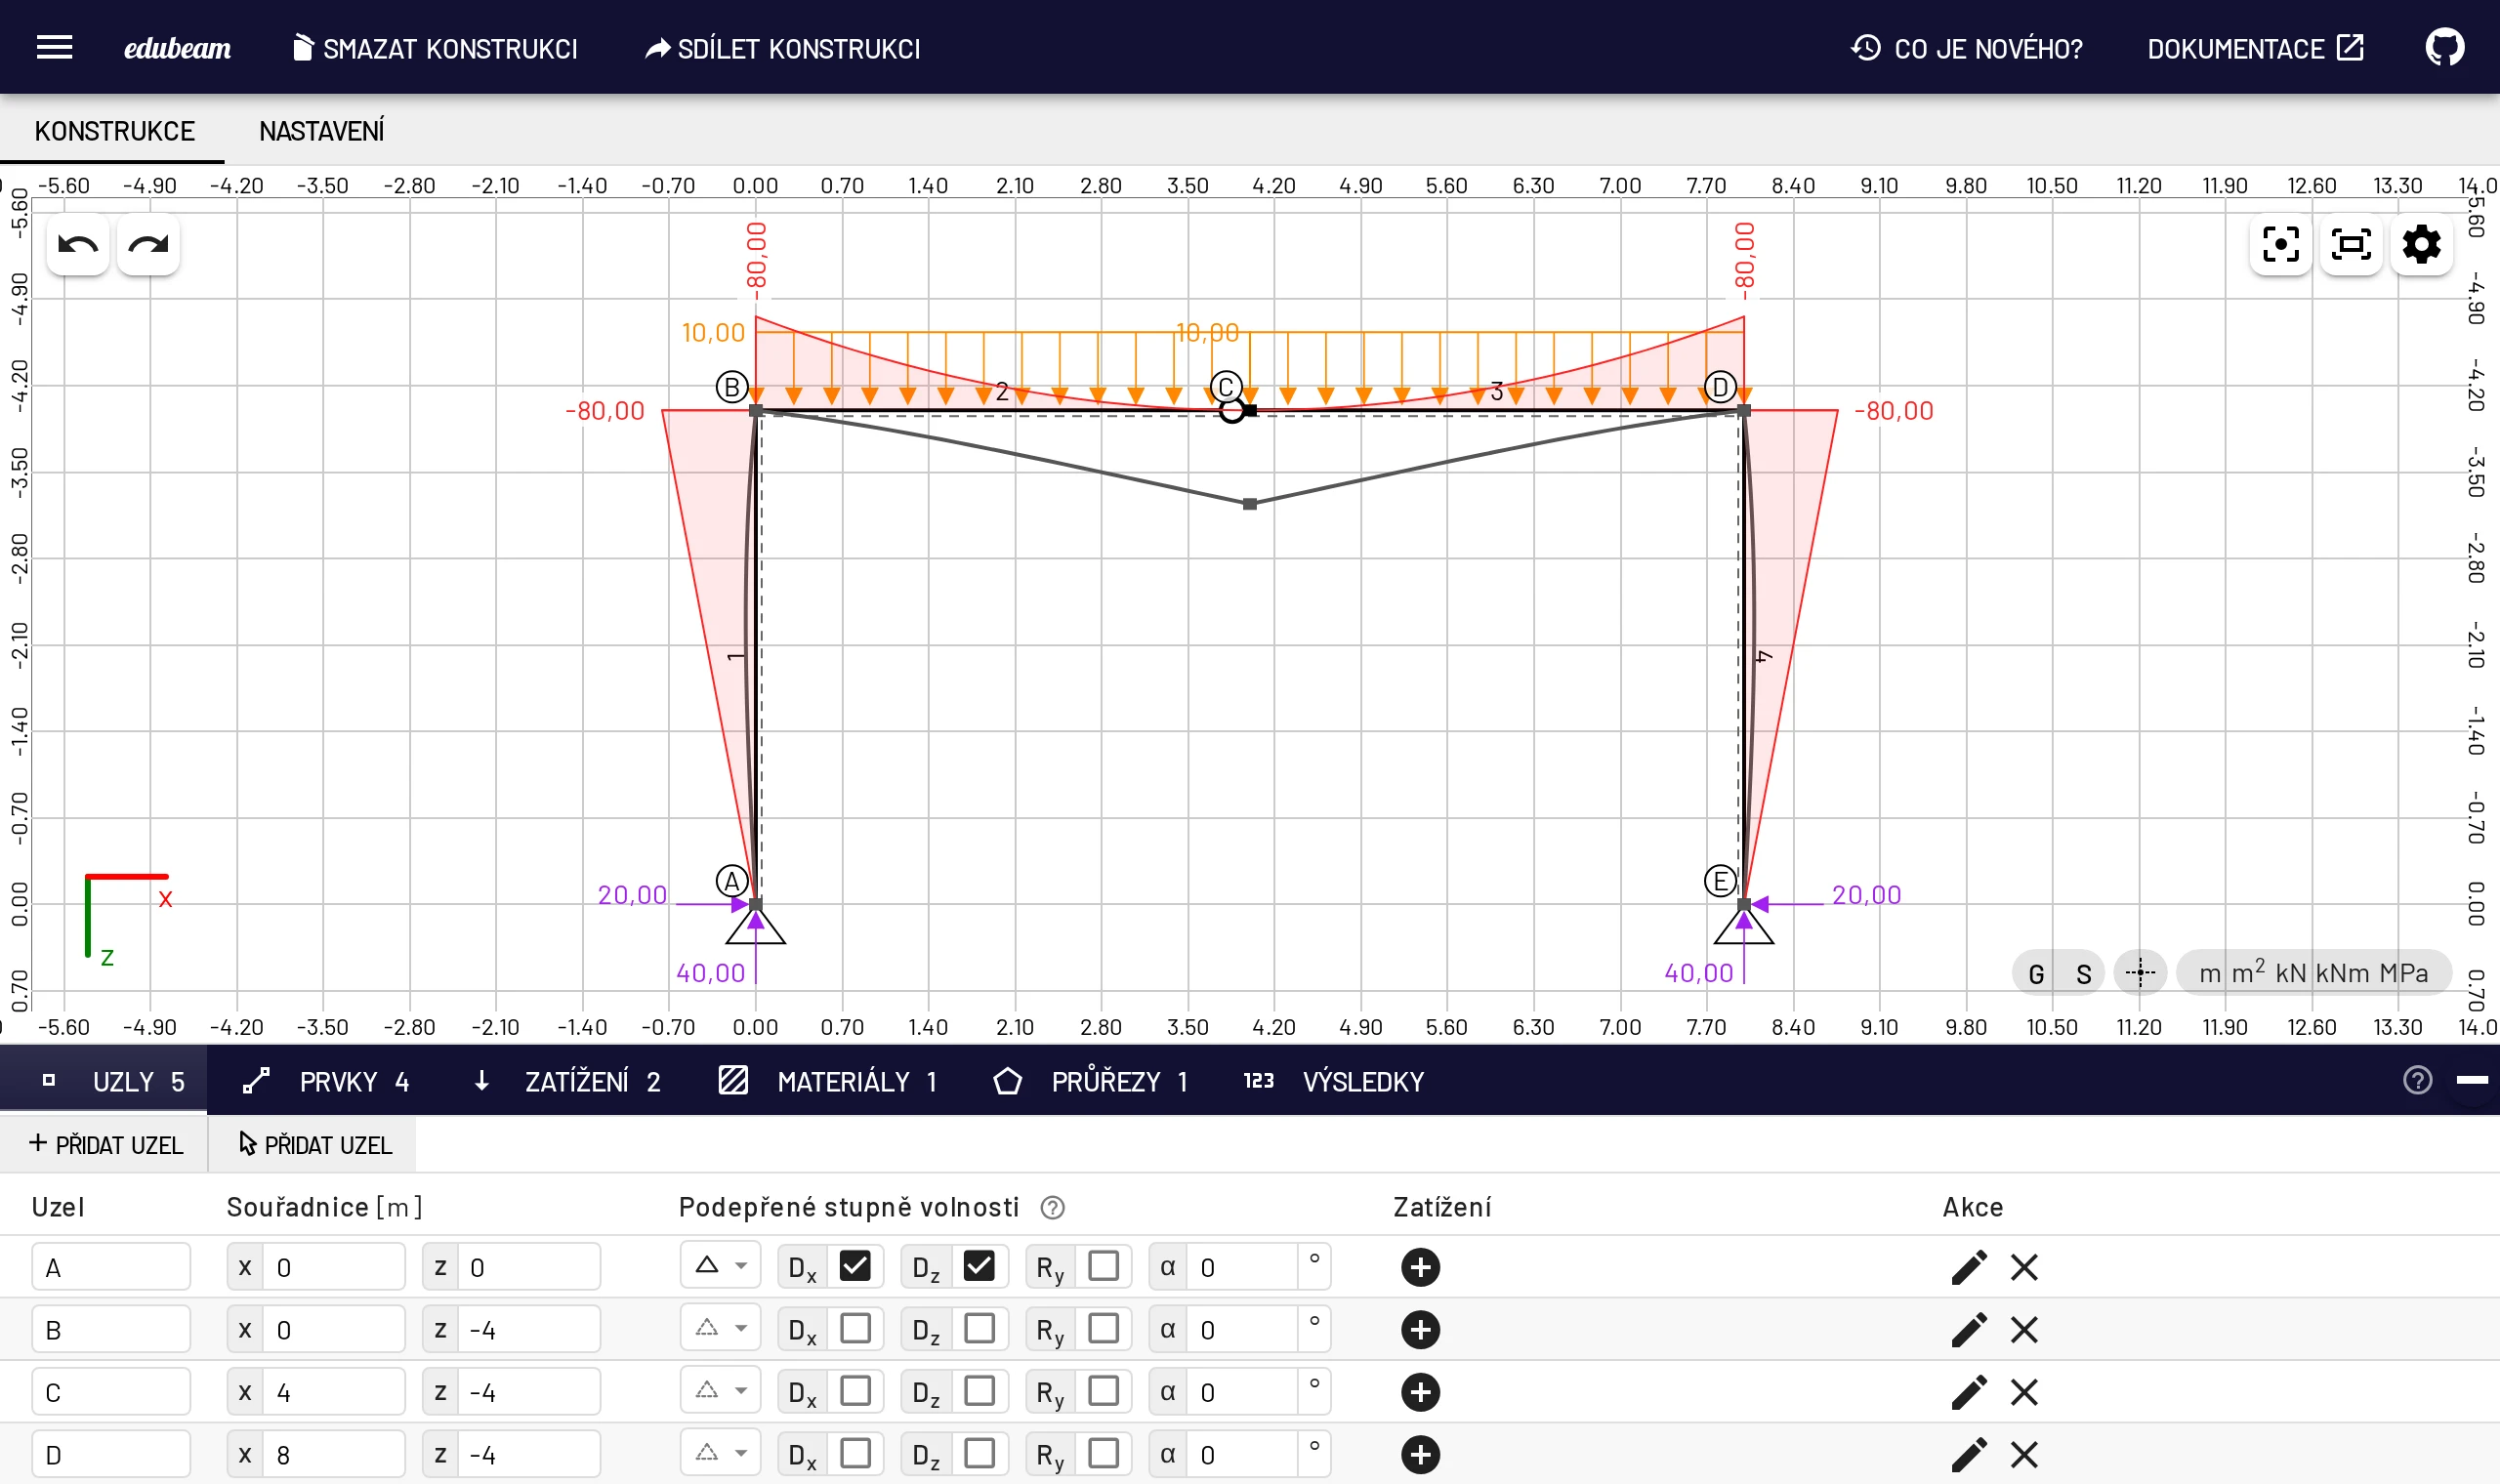Open the GitHub repository icon

(2444, 47)
